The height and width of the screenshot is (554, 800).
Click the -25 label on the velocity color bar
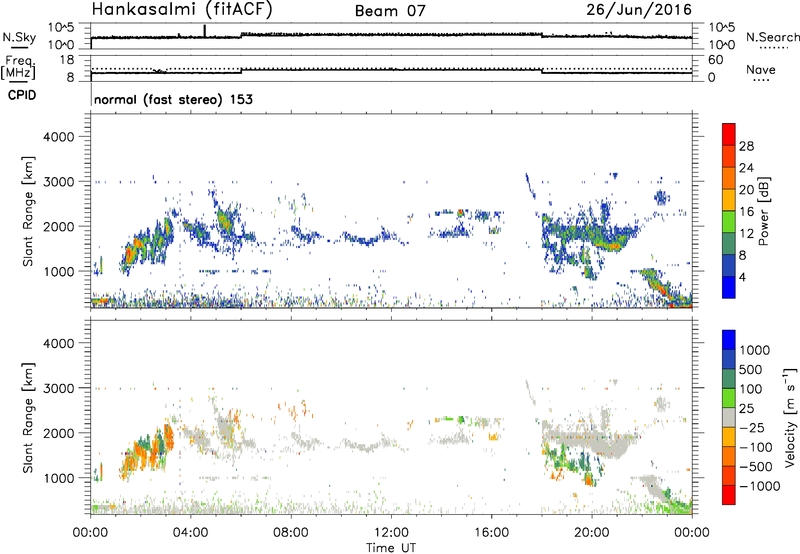[753, 428]
